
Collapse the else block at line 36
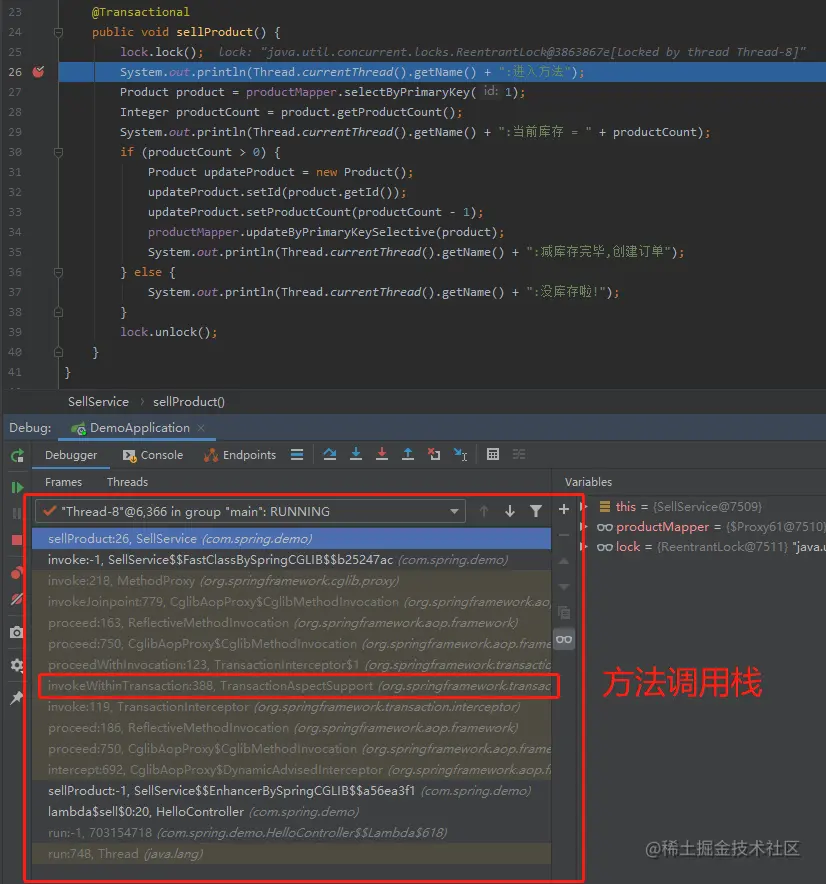58,272
